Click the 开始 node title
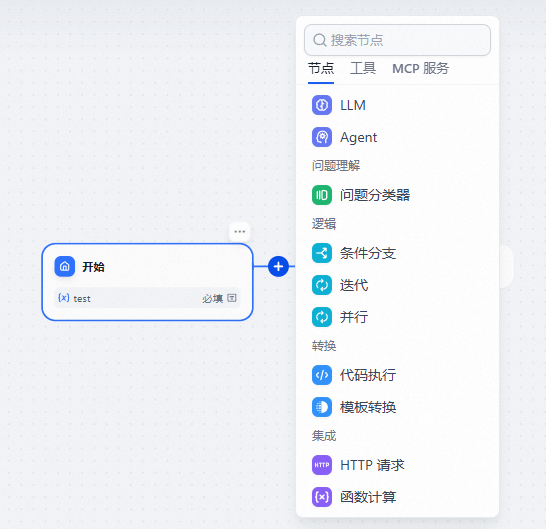546x529 pixels. coord(93,267)
